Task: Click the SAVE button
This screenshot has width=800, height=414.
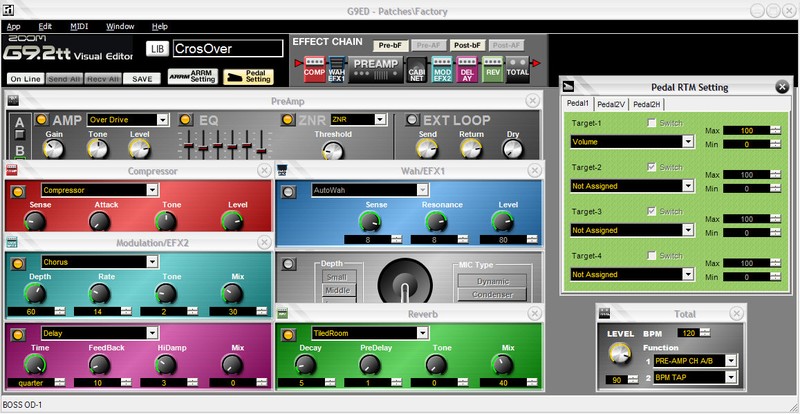Action: 142,79
